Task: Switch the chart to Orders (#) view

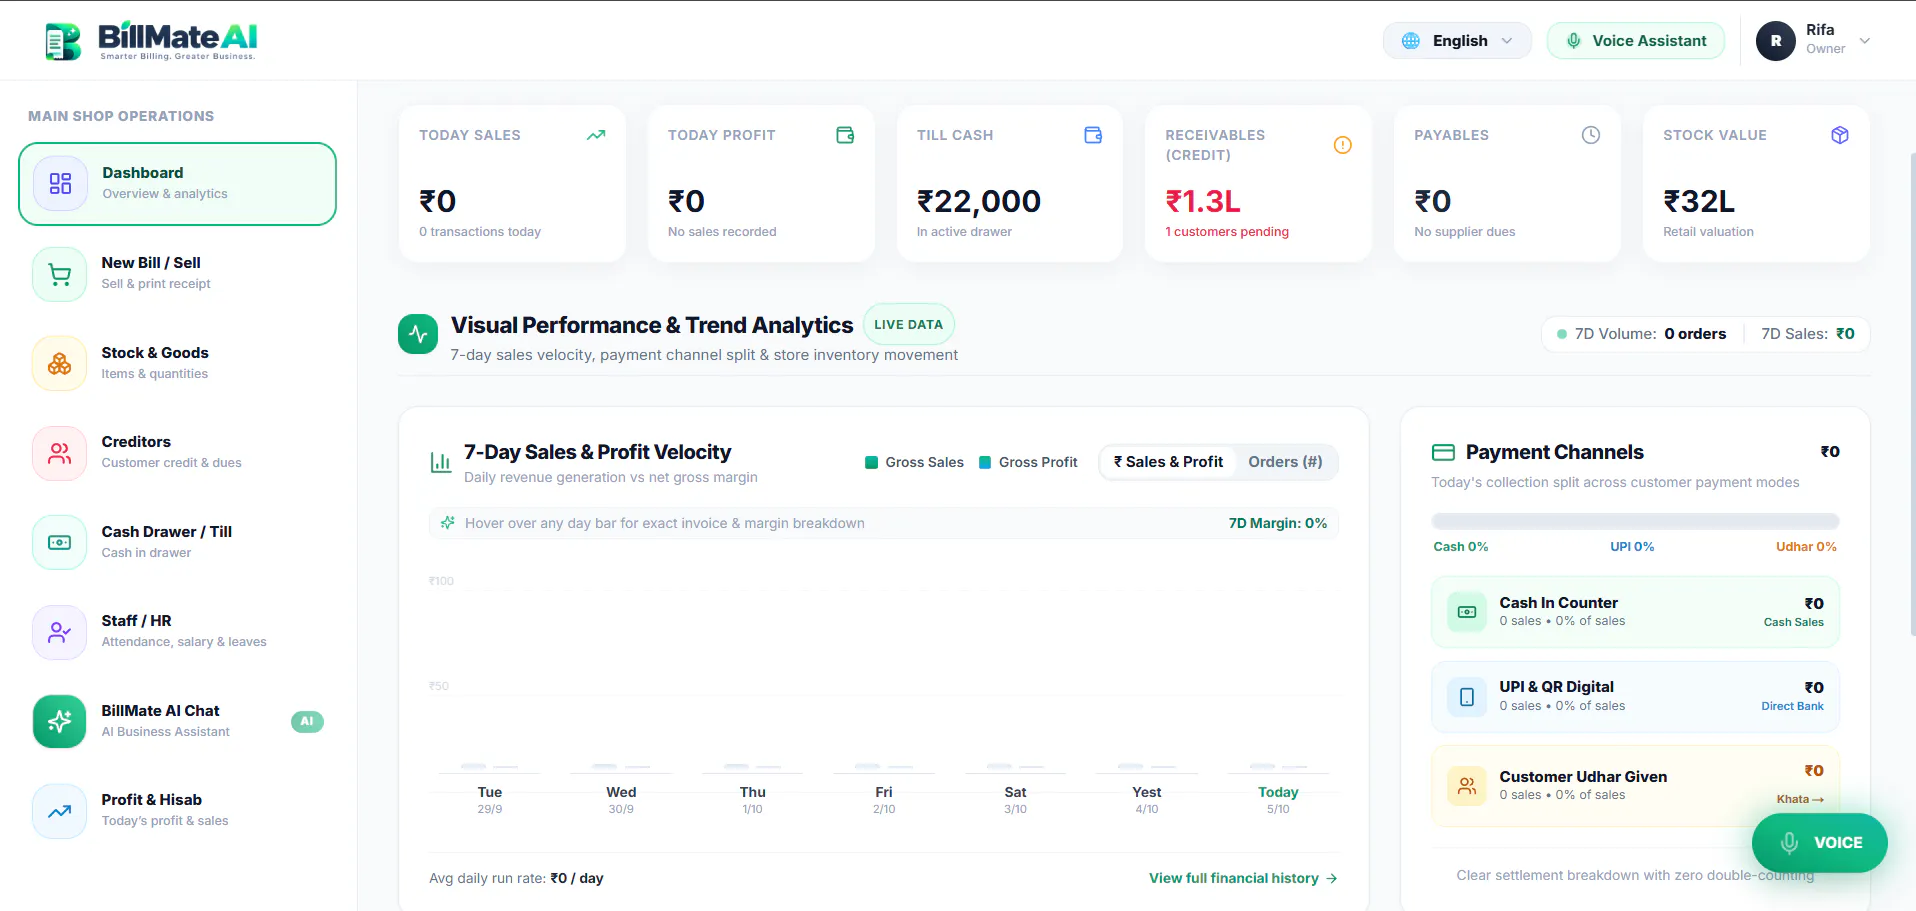Action: (1285, 462)
